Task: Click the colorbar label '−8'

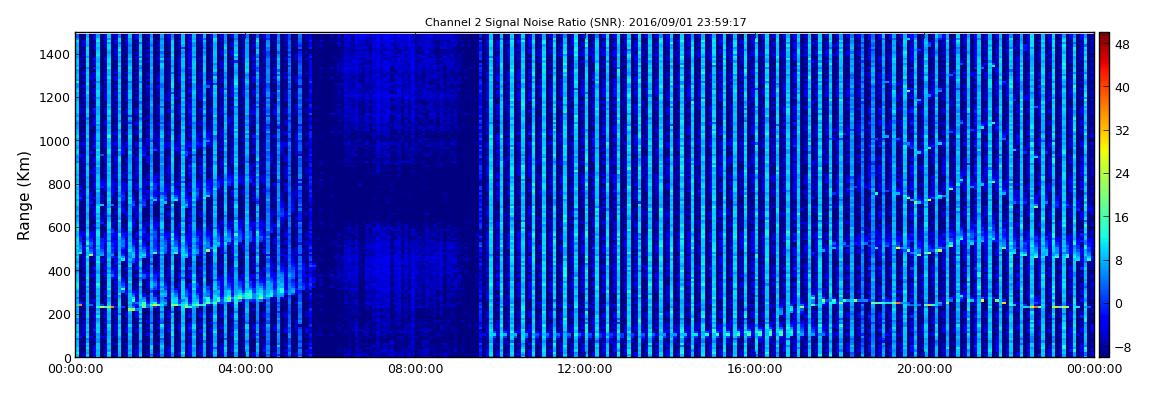Action: (1121, 347)
